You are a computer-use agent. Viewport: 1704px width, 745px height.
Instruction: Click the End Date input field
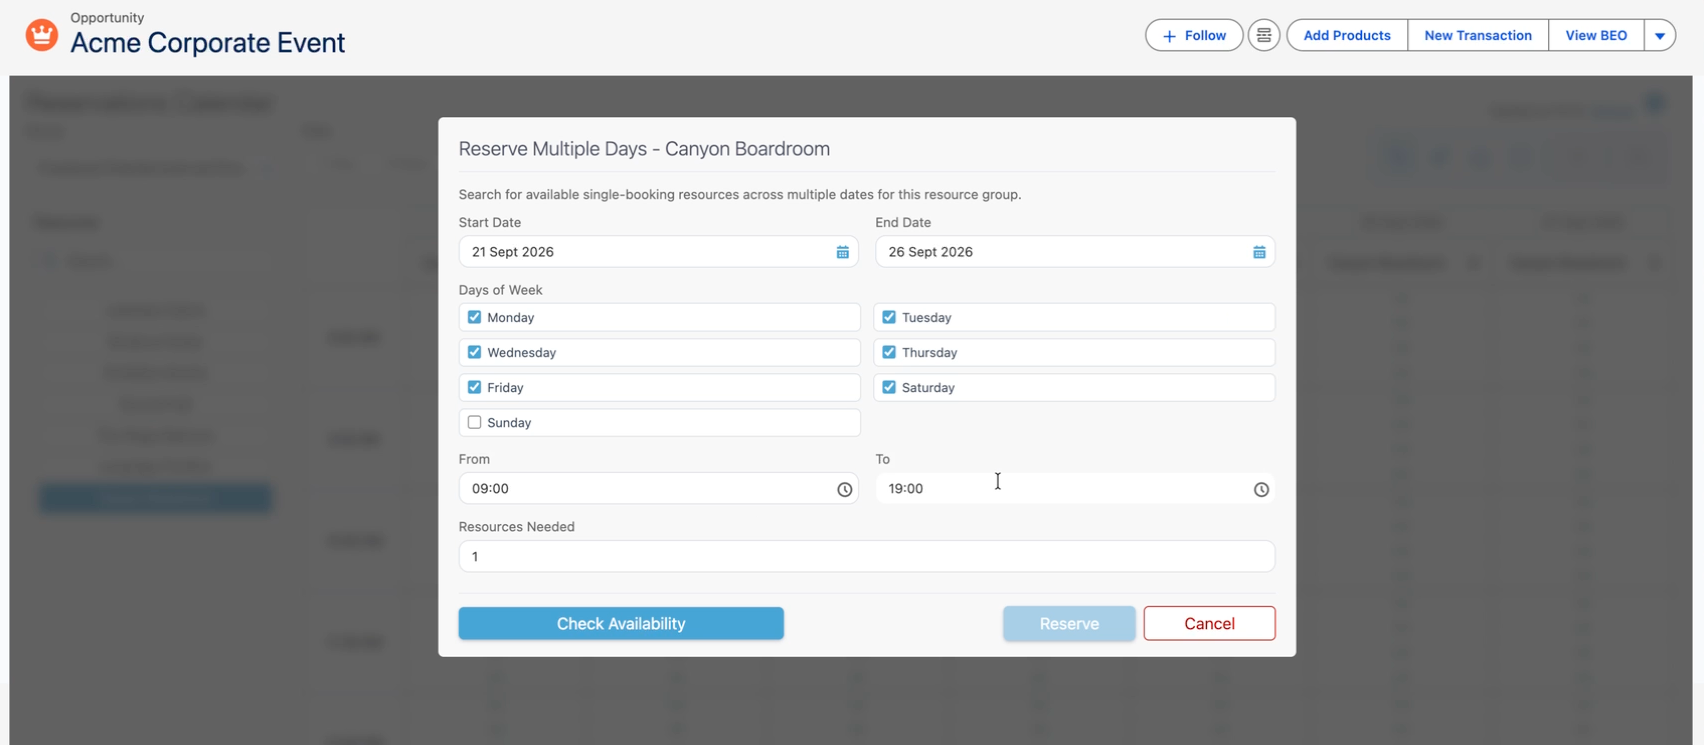click(1075, 252)
